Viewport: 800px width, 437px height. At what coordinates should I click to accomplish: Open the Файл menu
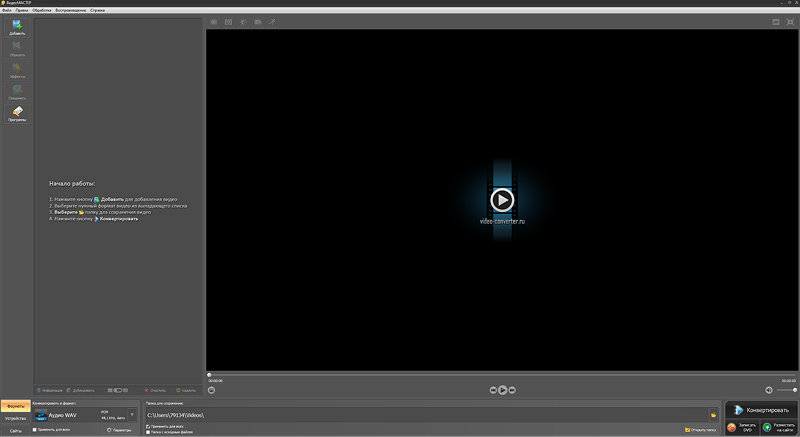(x=7, y=10)
